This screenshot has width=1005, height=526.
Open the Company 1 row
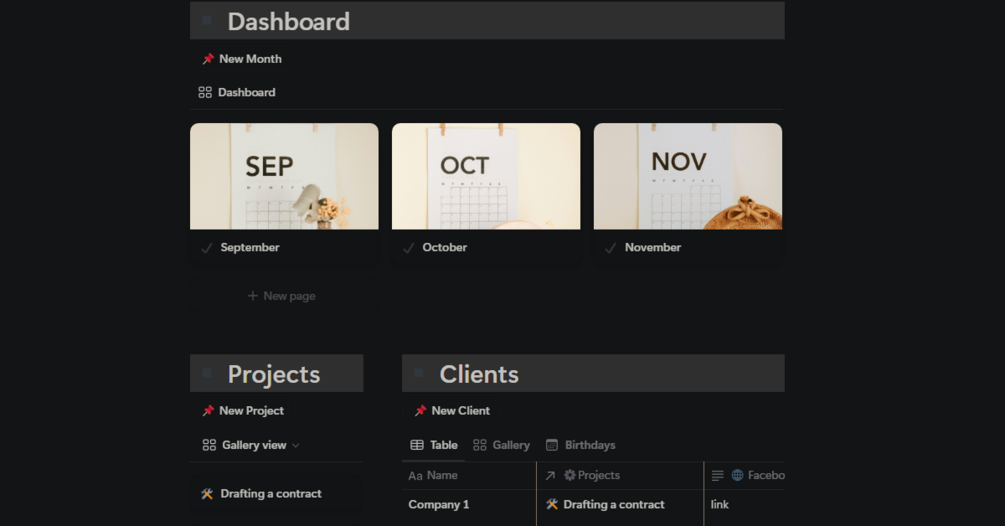[438, 505]
